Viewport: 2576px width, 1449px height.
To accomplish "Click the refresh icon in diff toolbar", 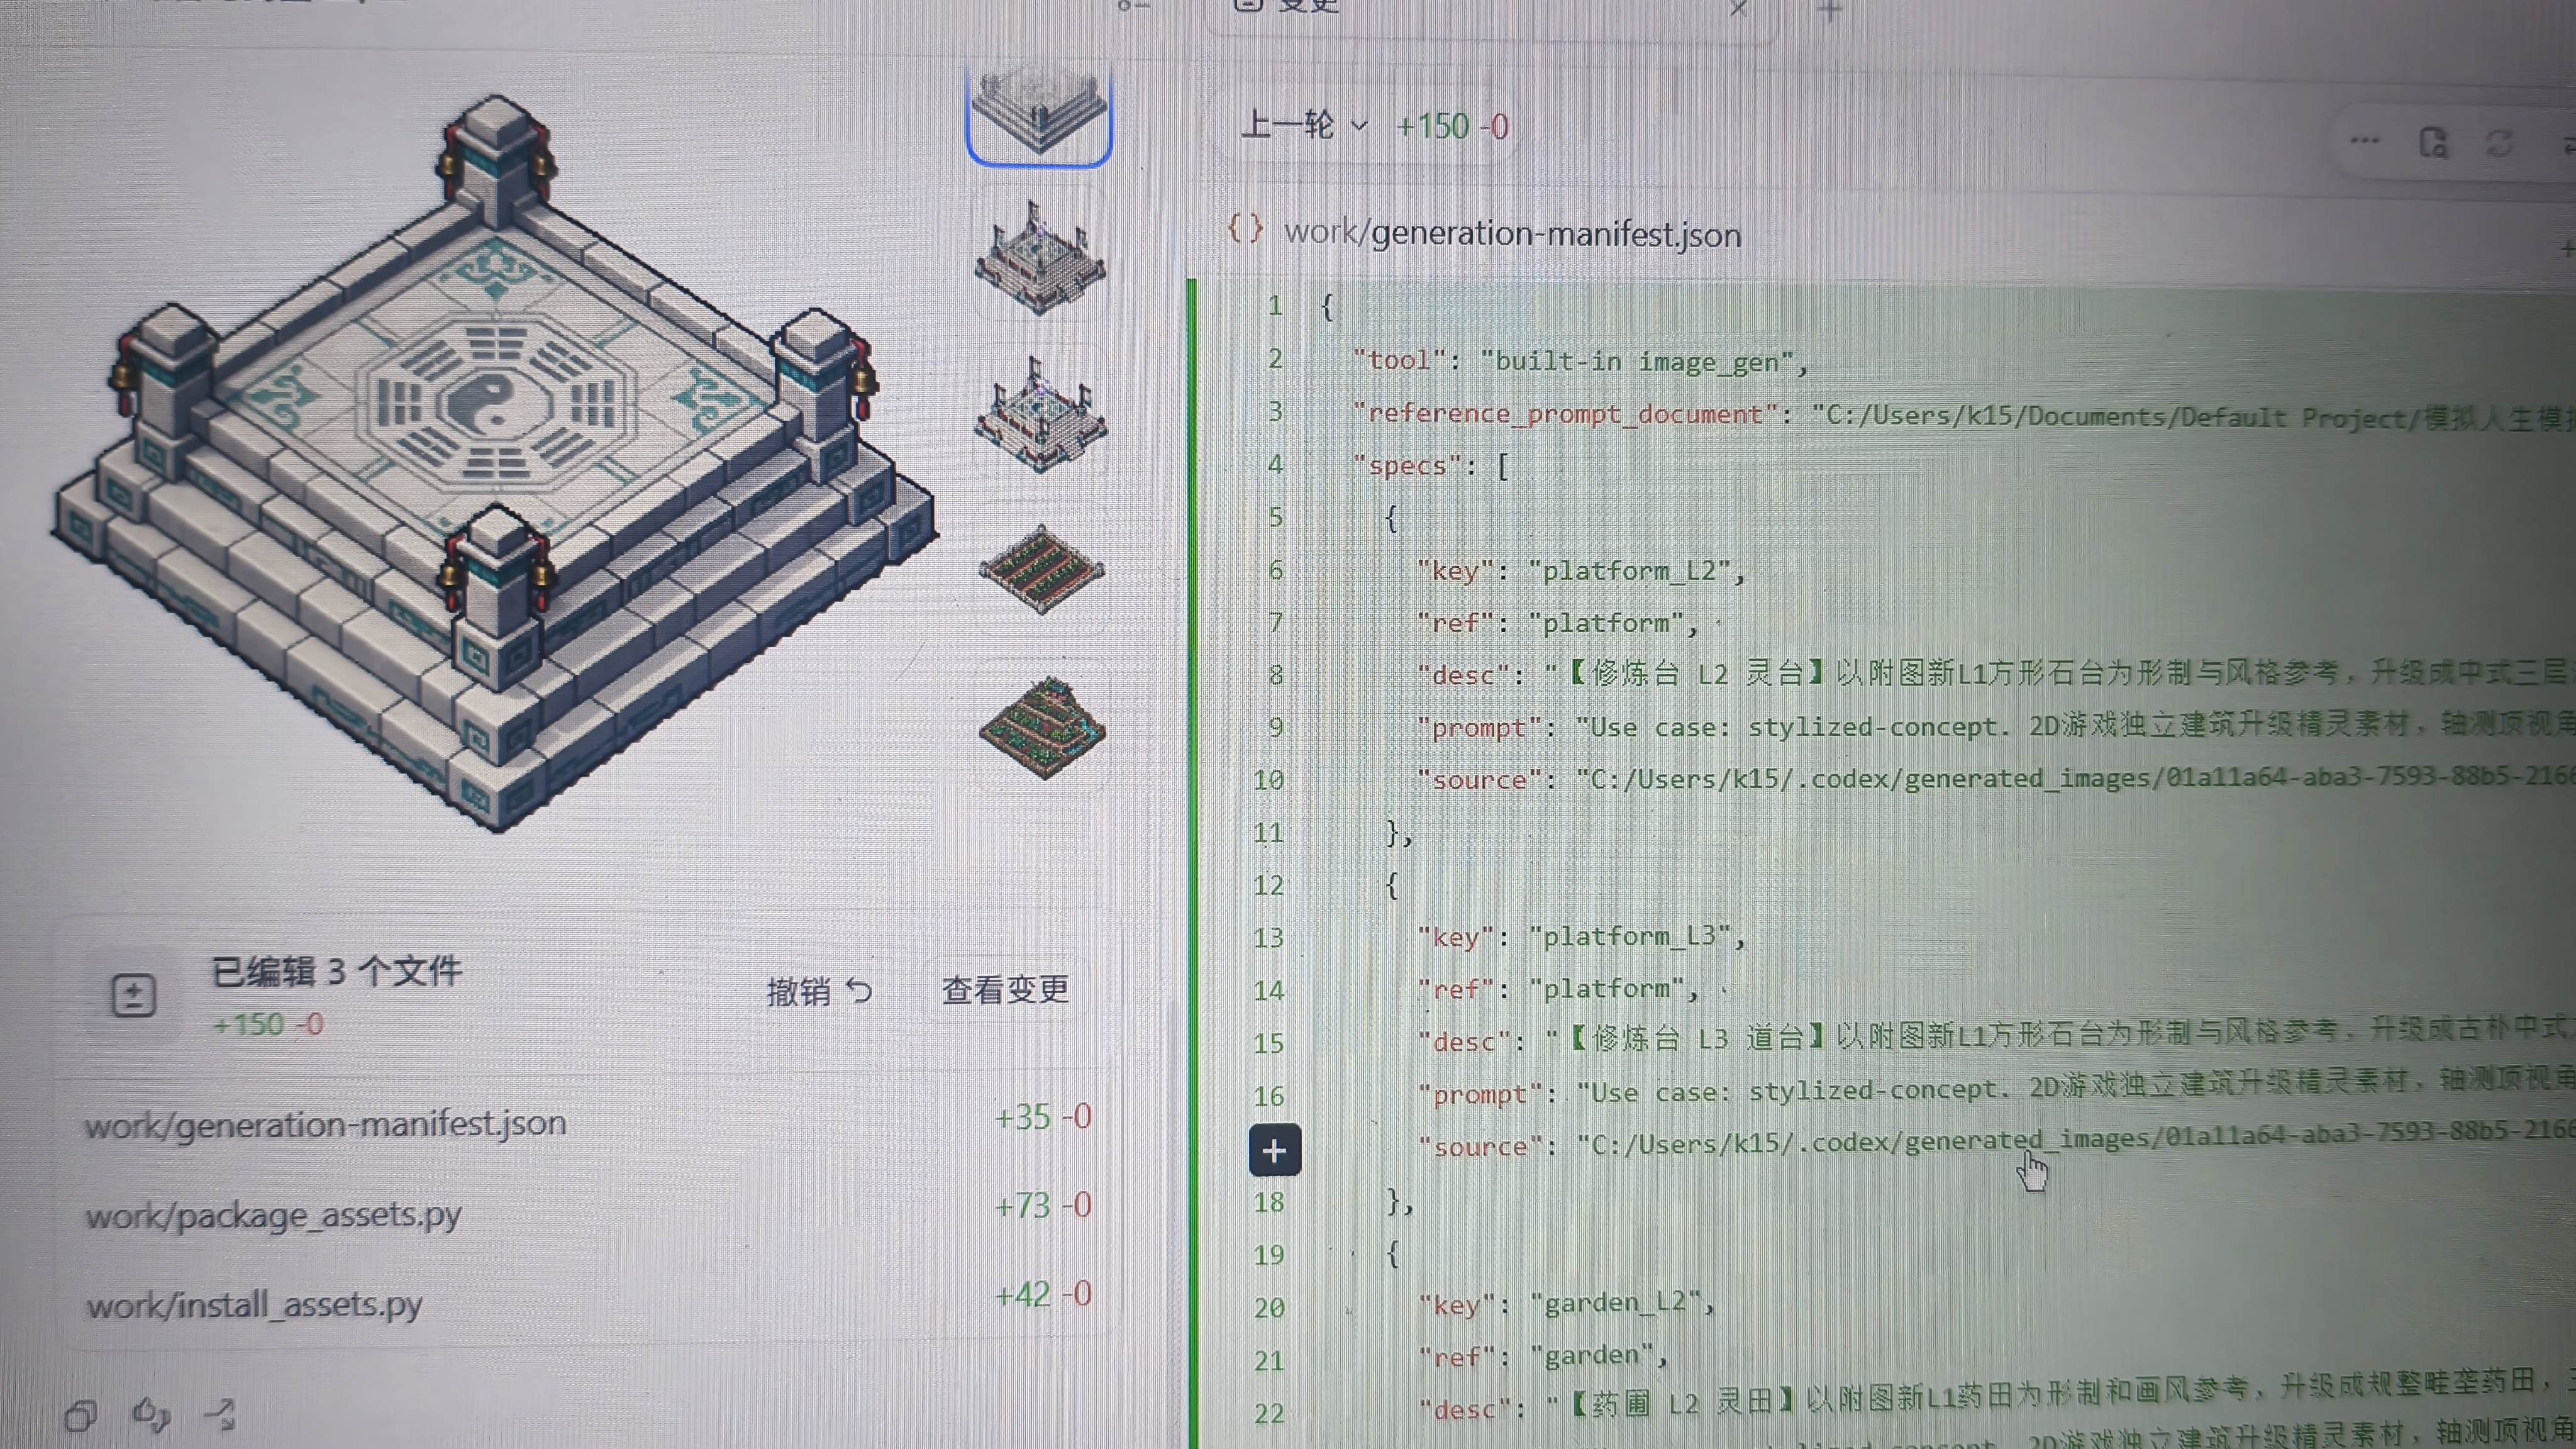I will [2500, 143].
